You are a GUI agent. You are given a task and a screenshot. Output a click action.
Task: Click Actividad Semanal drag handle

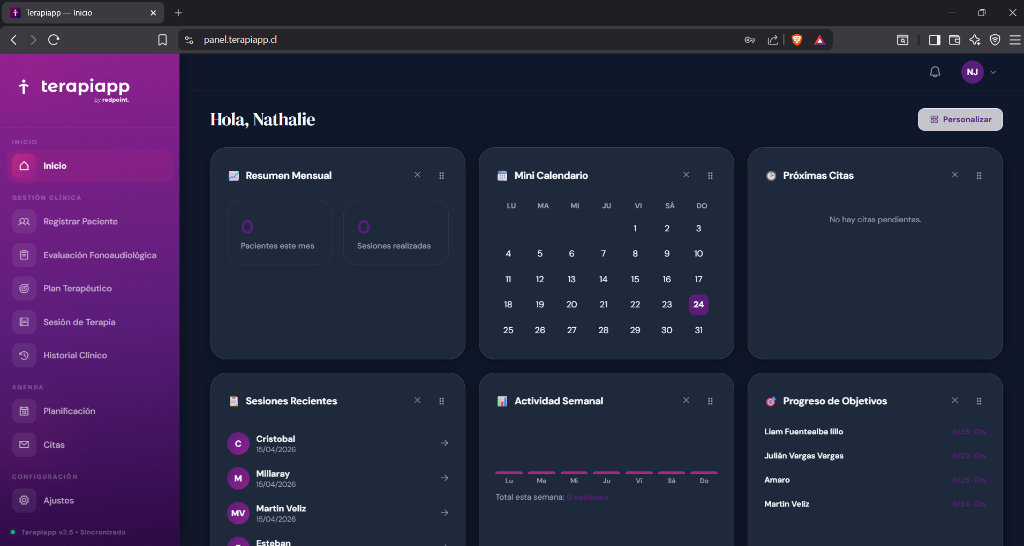tap(710, 401)
